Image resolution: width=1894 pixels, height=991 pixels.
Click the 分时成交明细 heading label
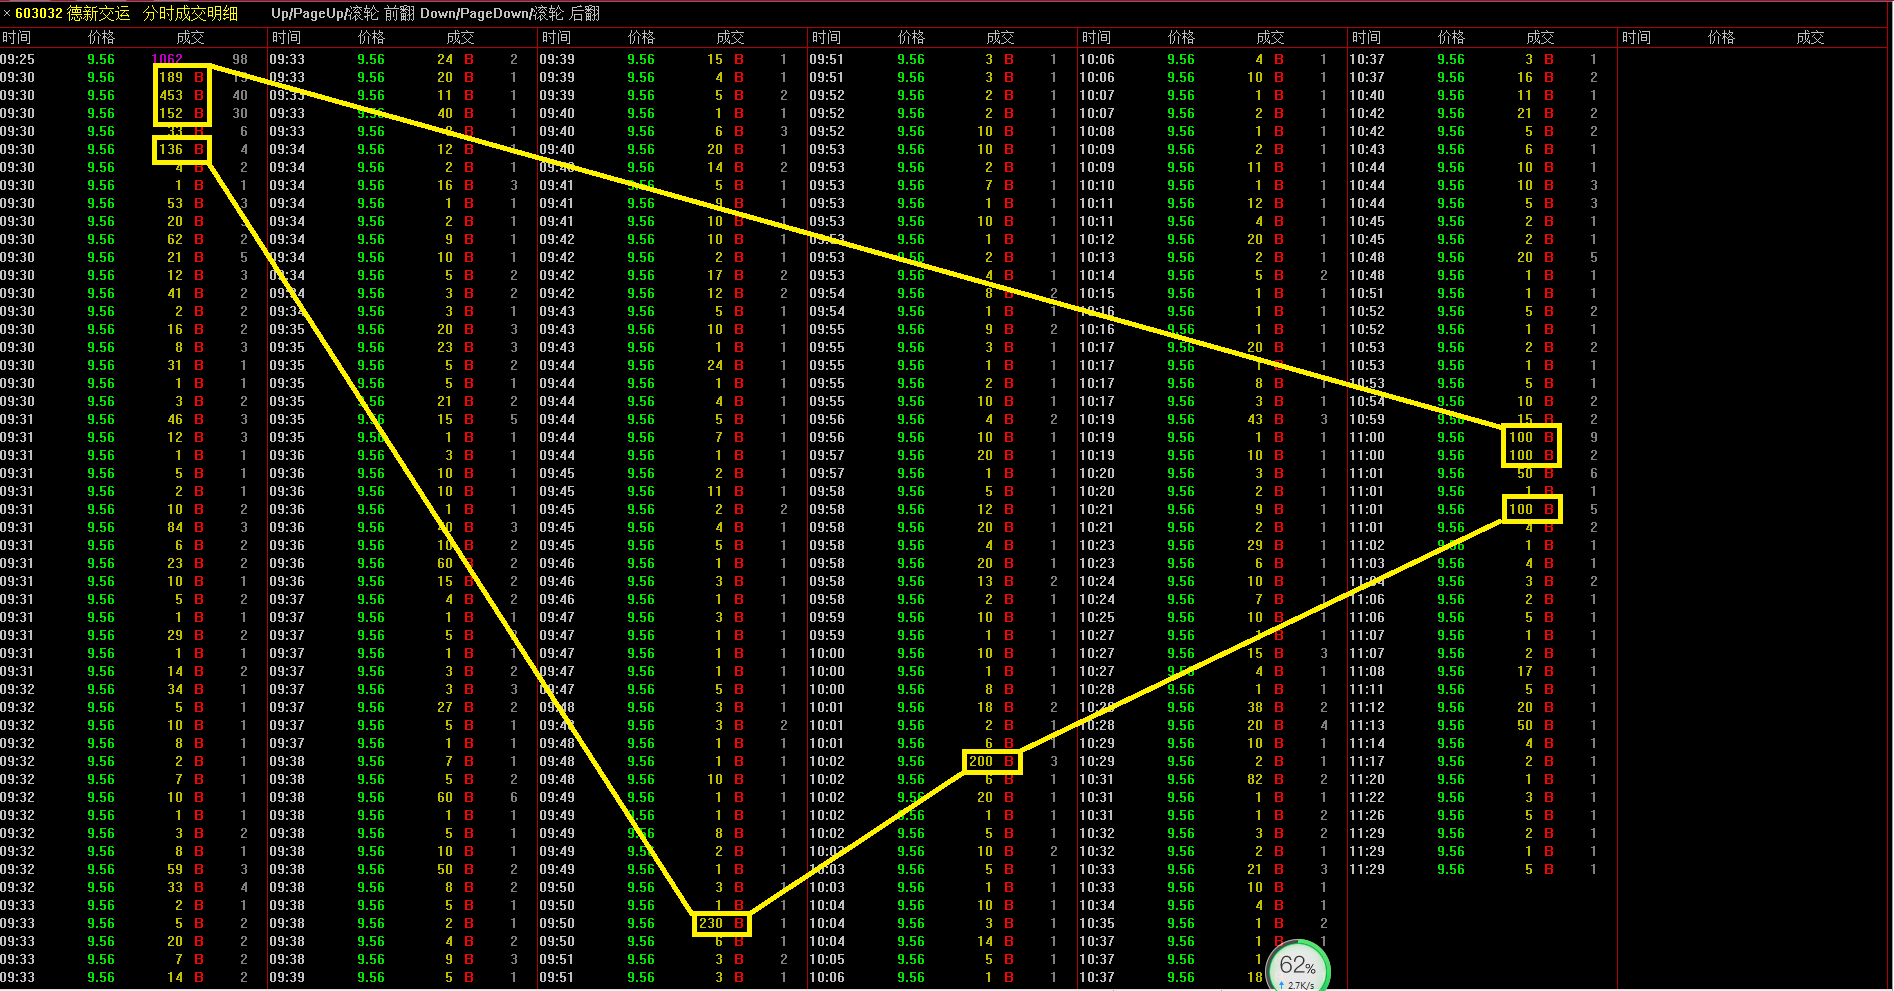190,14
